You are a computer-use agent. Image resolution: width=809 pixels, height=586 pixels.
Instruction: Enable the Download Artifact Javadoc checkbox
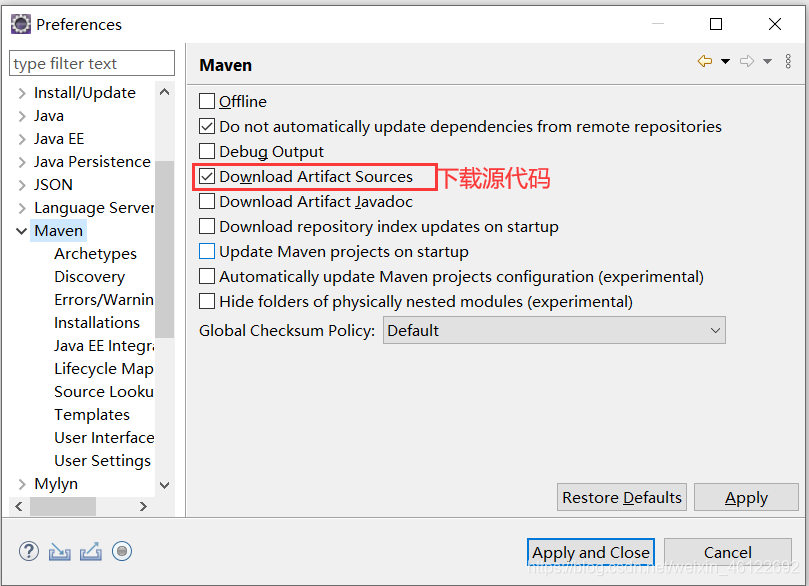pyautogui.click(x=207, y=201)
